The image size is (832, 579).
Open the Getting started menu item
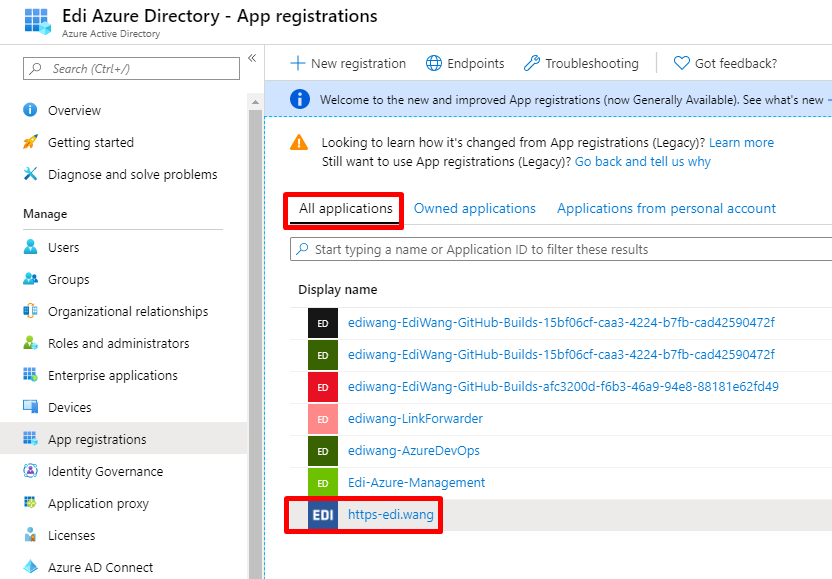pos(91,142)
